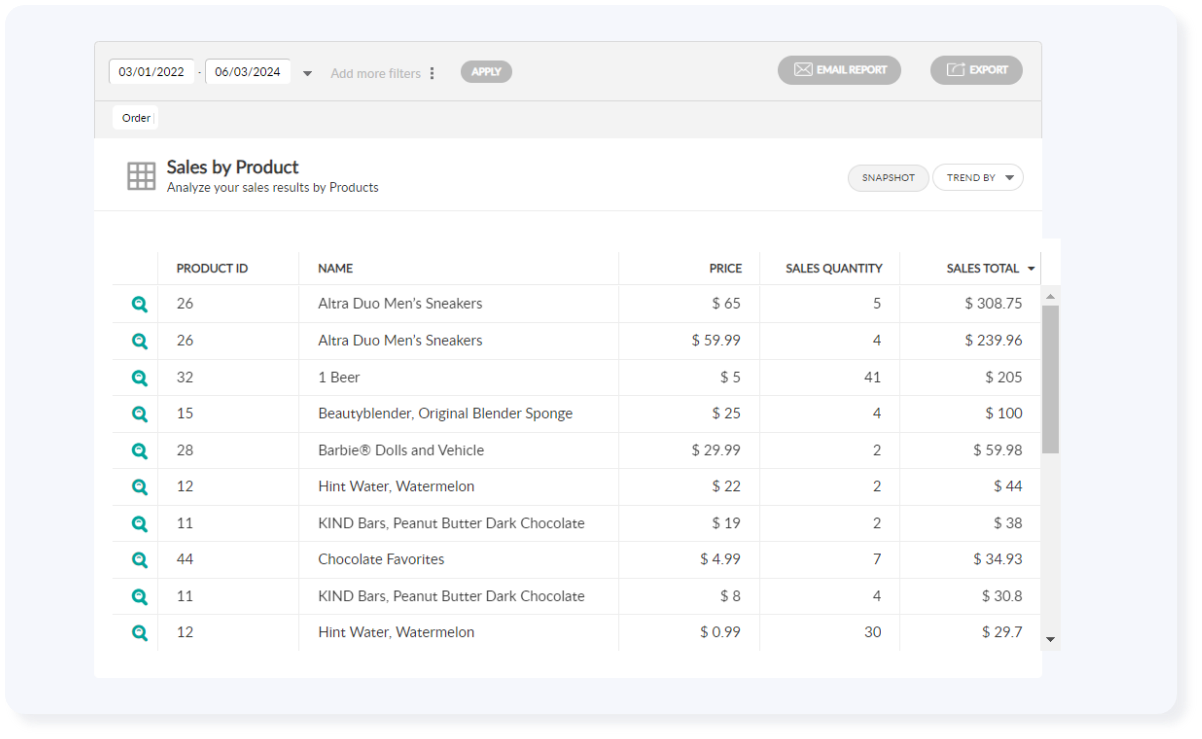Click the magnifier icon on the 1 Beer row

pyautogui.click(x=138, y=377)
